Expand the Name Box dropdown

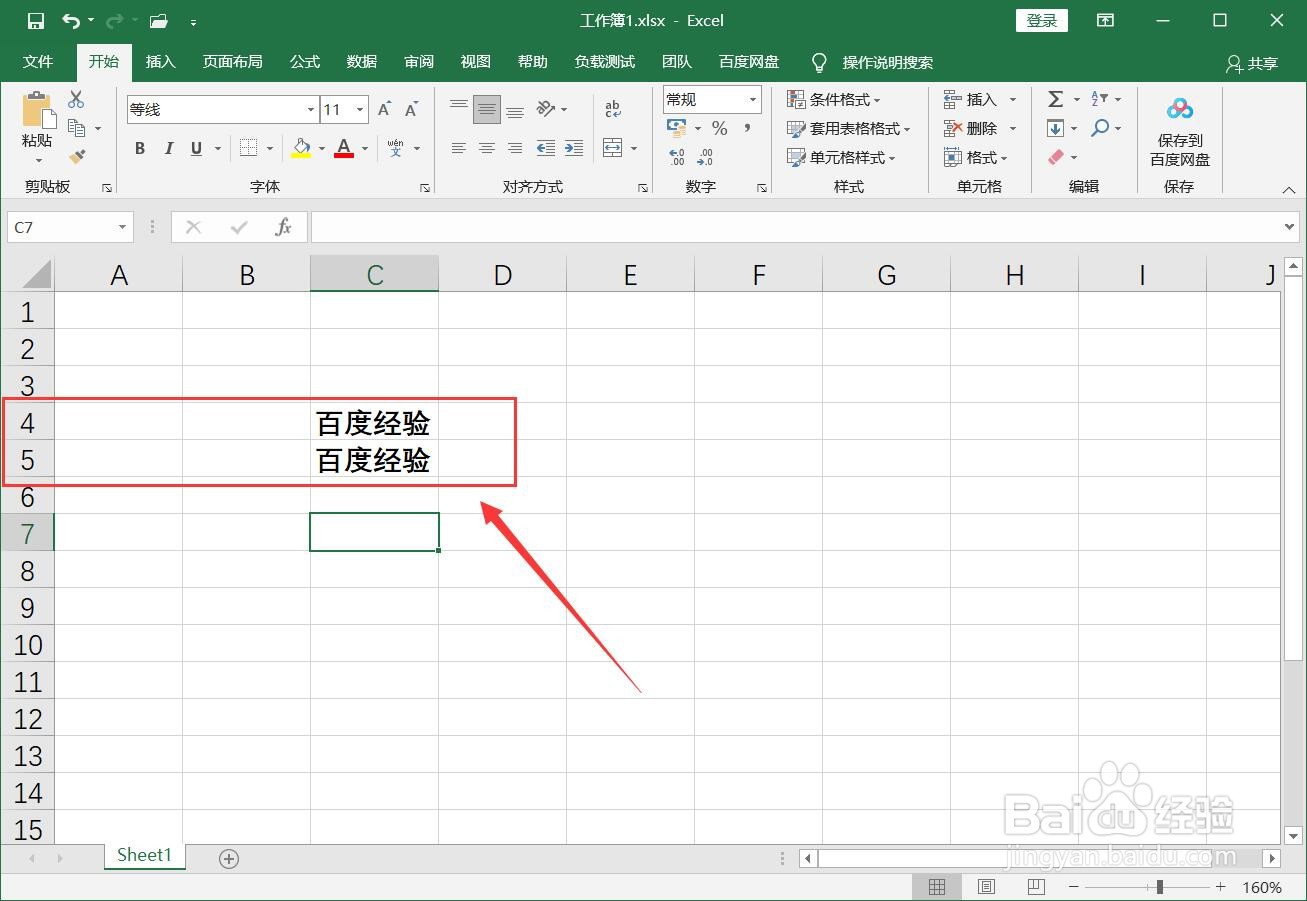122,227
